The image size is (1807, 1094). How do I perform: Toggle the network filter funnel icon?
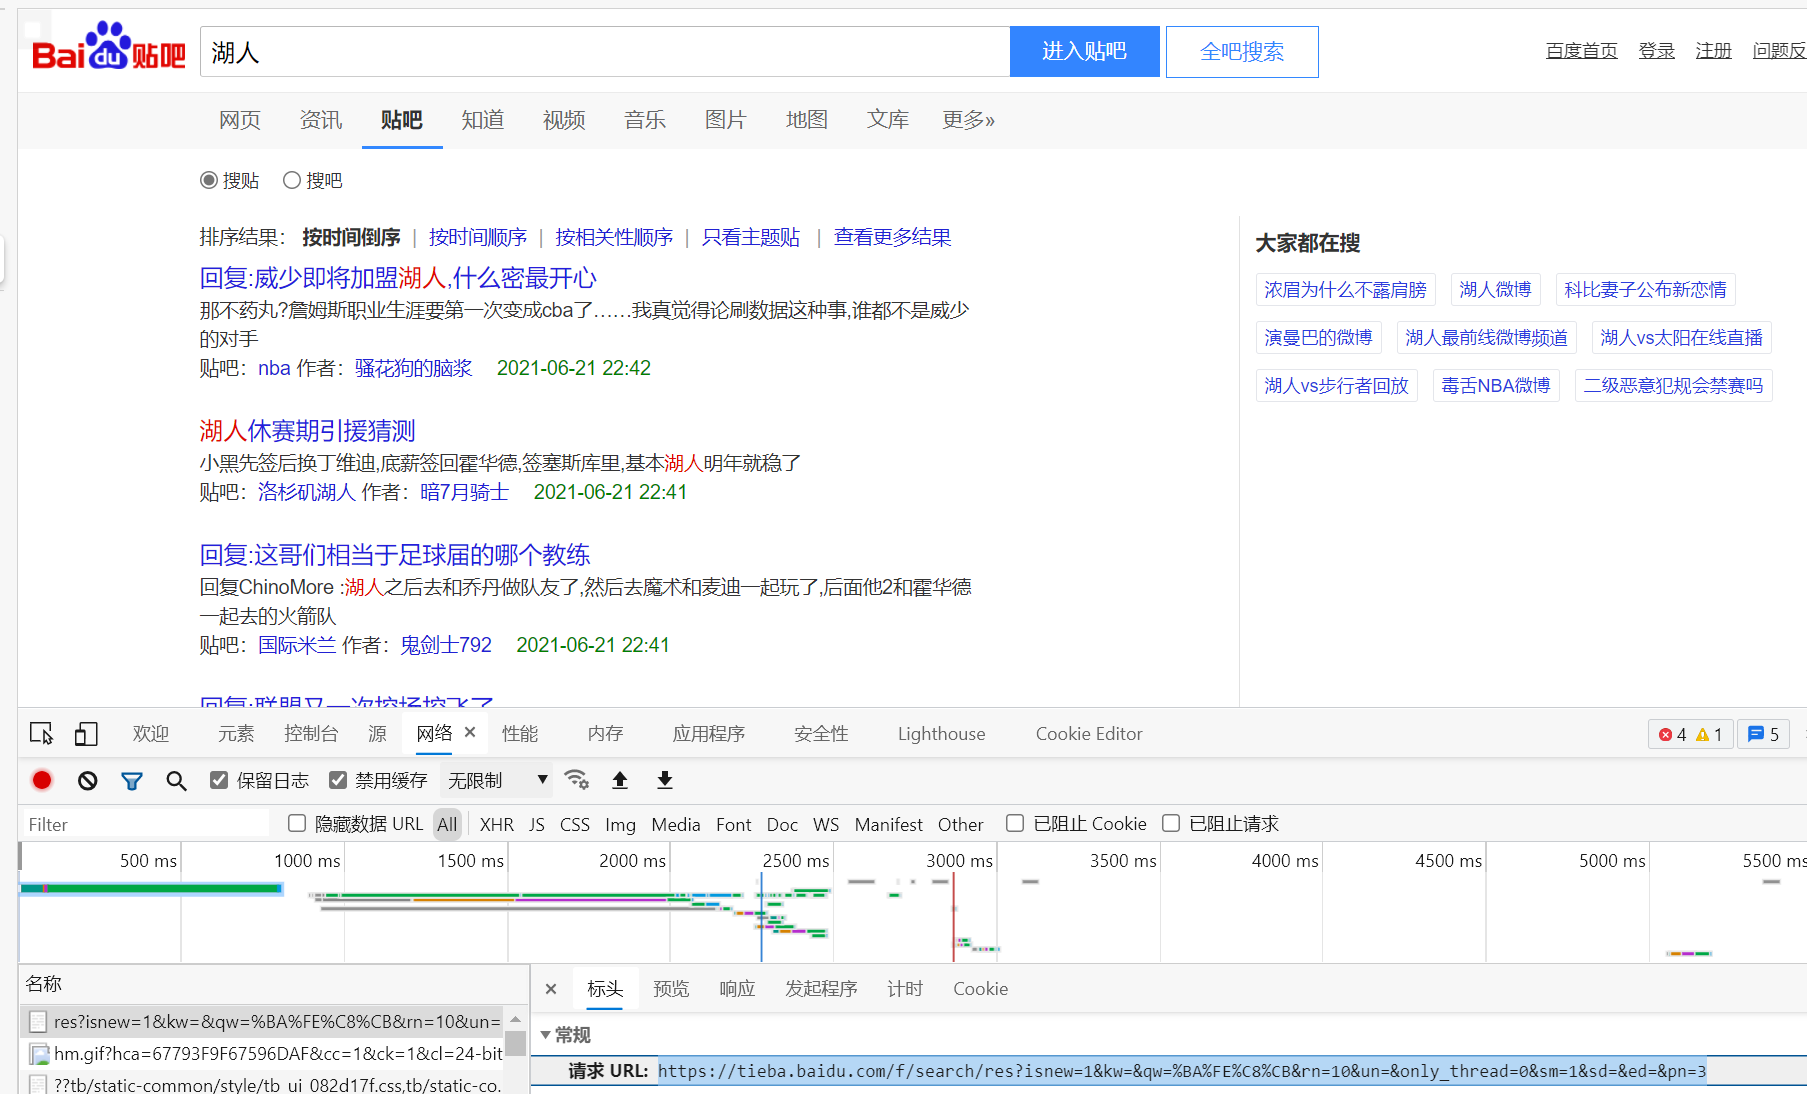point(132,780)
